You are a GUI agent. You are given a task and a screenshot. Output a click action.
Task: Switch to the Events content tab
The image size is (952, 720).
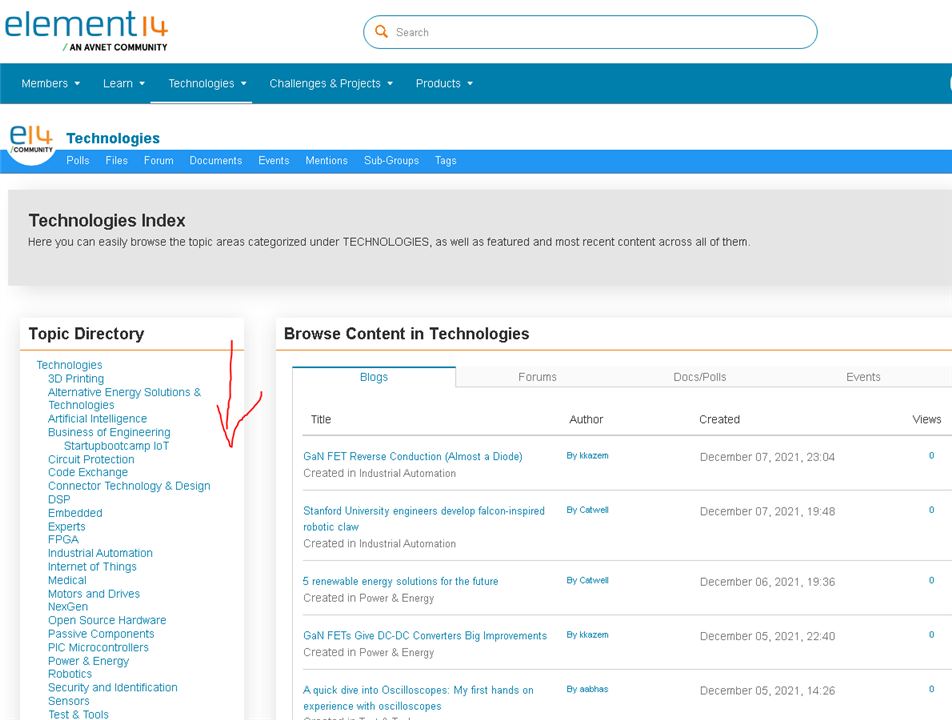tap(863, 377)
